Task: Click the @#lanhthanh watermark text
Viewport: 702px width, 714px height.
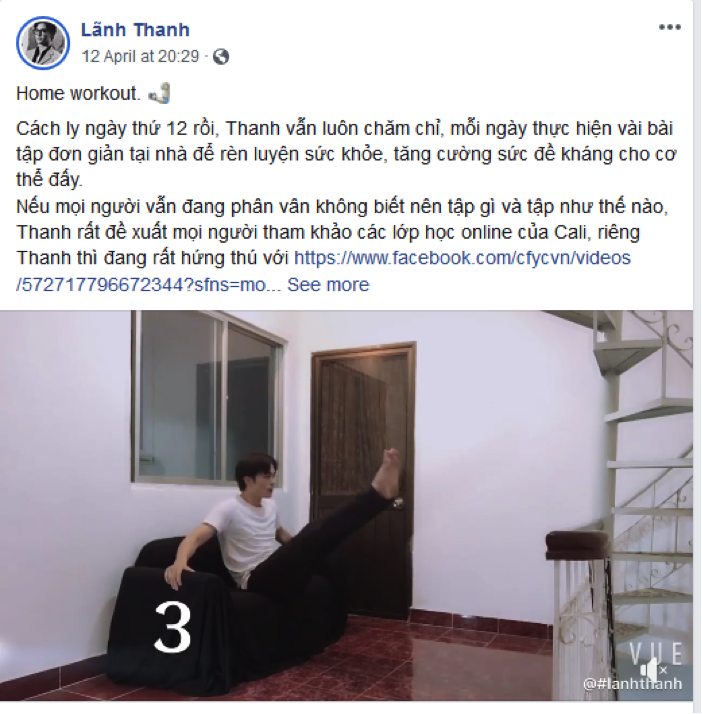Action: tap(633, 683)
